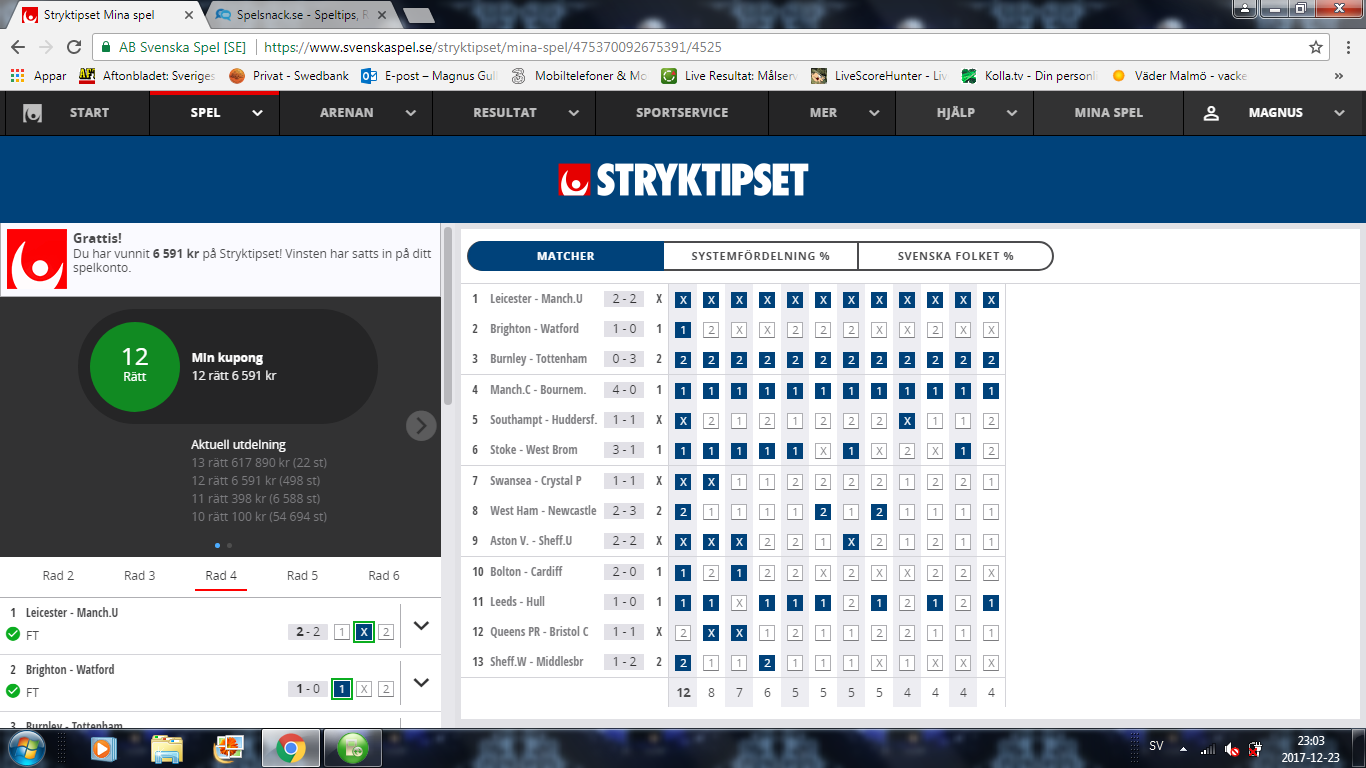Open E-post Magnus bookmark

429,75
